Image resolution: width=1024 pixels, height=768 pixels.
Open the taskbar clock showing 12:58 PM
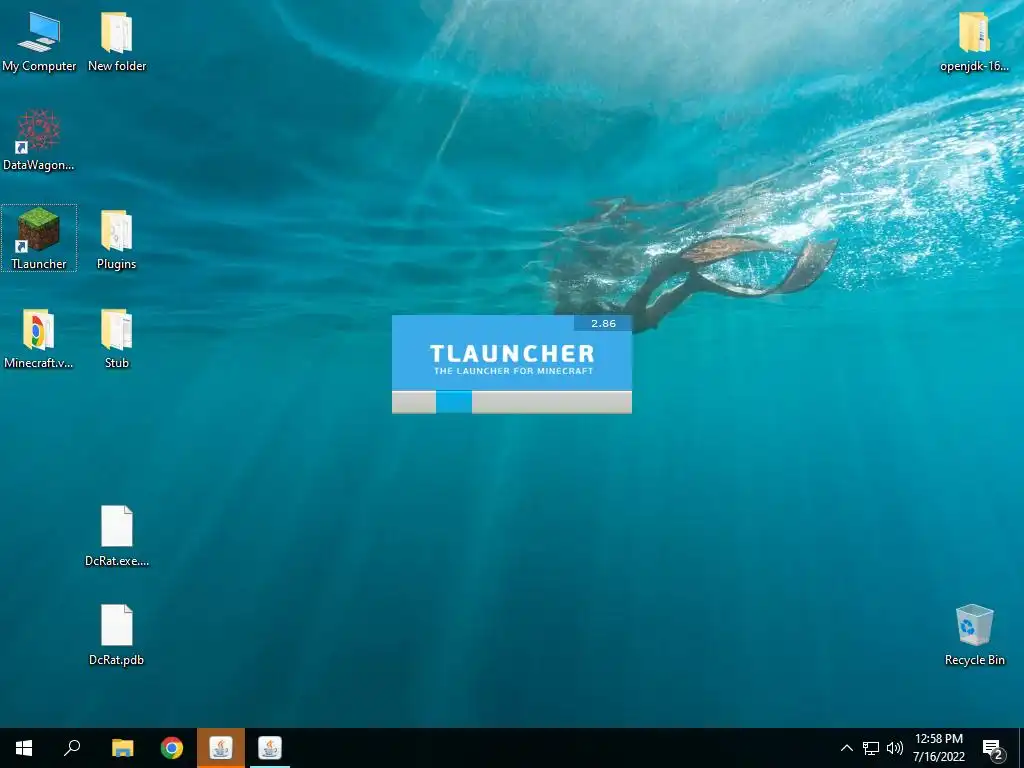(x=938, y=748)
